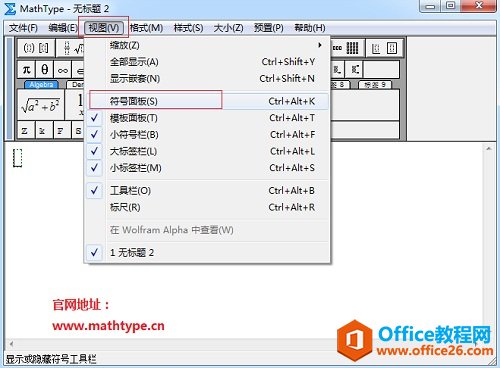Click the horizontal scrollbar left arrow

coord(11,344)
